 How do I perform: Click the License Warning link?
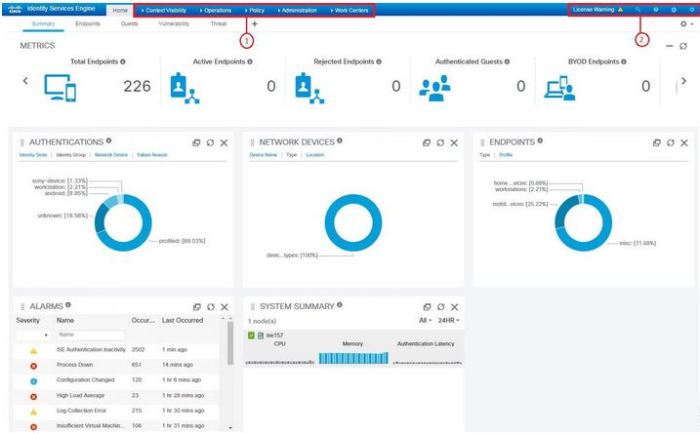pyautogui.click(x=596, y=9)
